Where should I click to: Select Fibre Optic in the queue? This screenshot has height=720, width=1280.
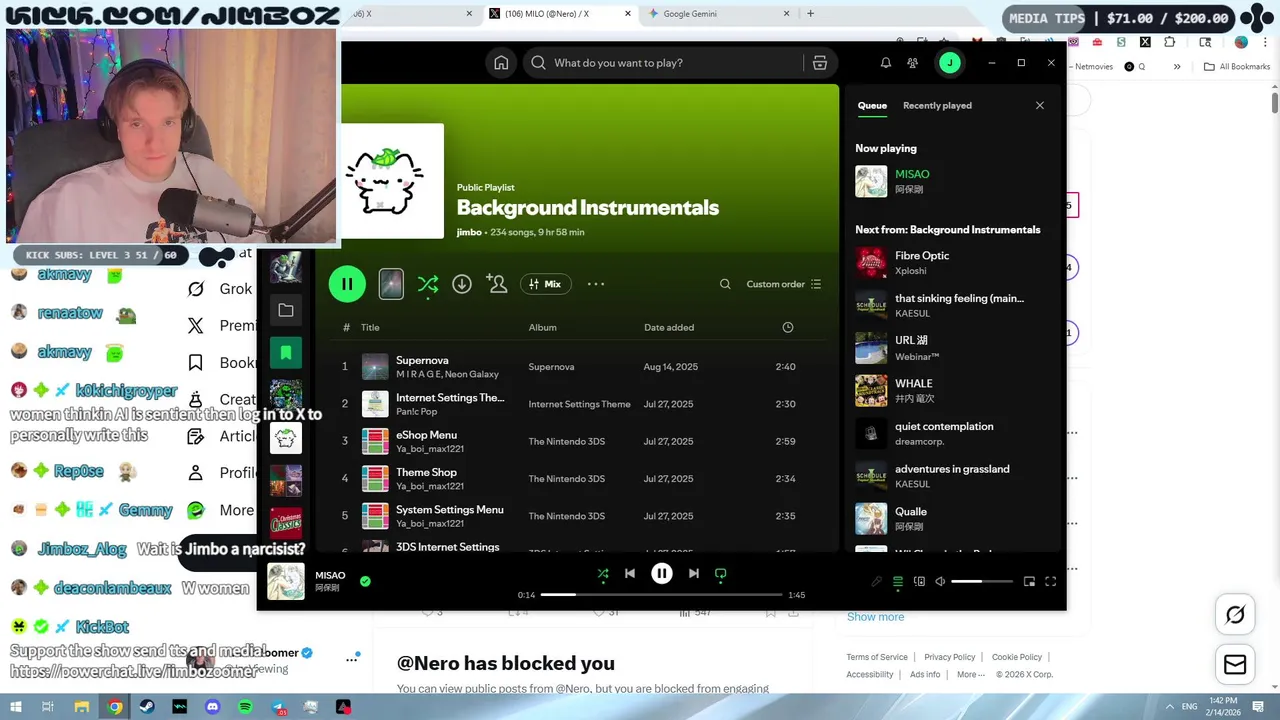point(951,263)
